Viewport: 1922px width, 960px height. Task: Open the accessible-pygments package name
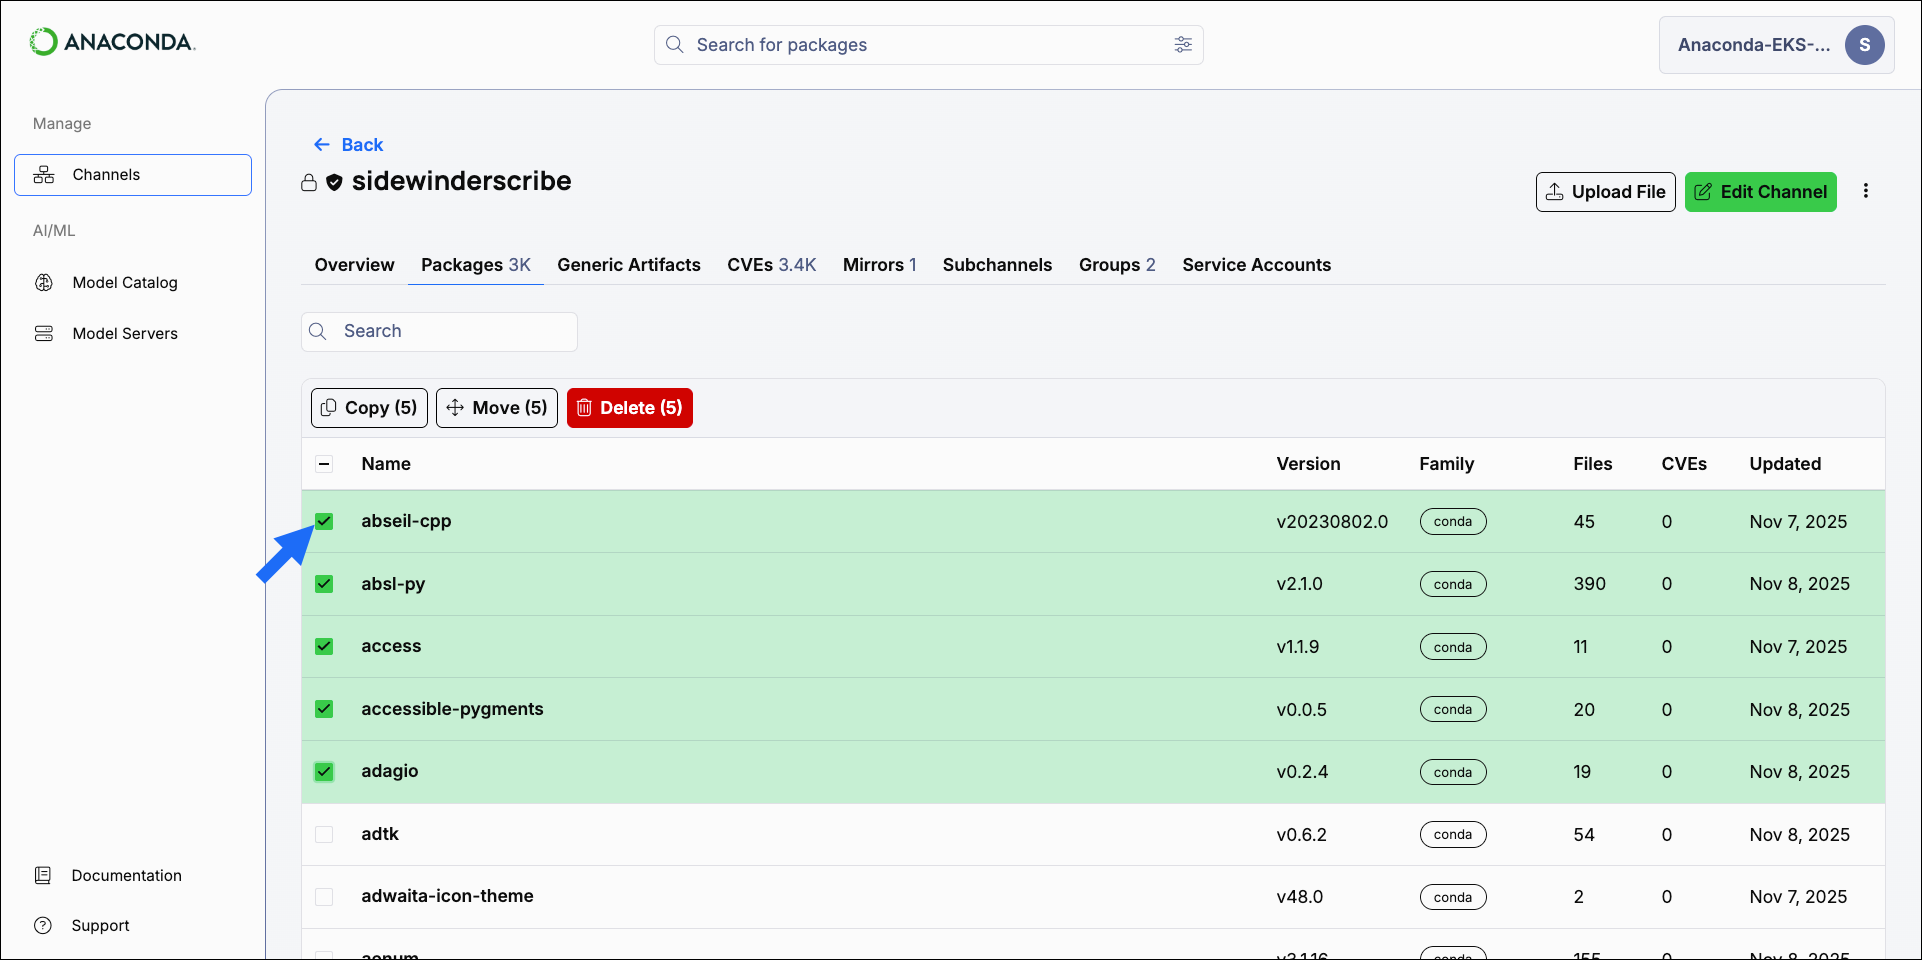point(452,709)
